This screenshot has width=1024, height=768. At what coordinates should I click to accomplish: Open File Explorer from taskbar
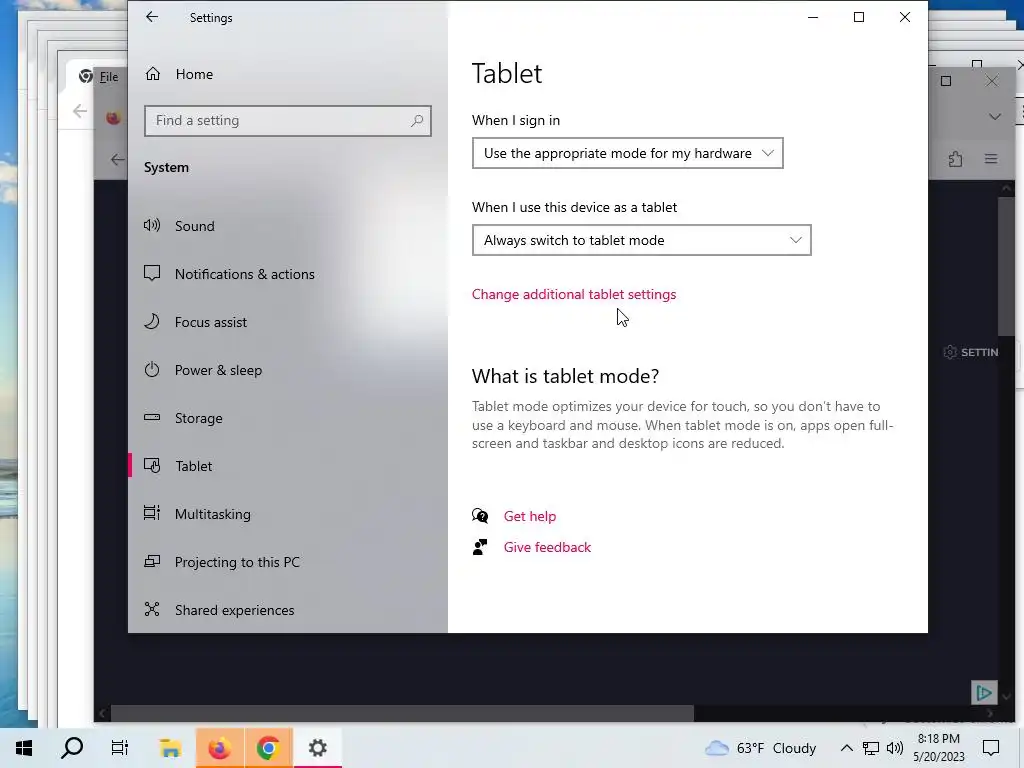click(x=170, y=748)
